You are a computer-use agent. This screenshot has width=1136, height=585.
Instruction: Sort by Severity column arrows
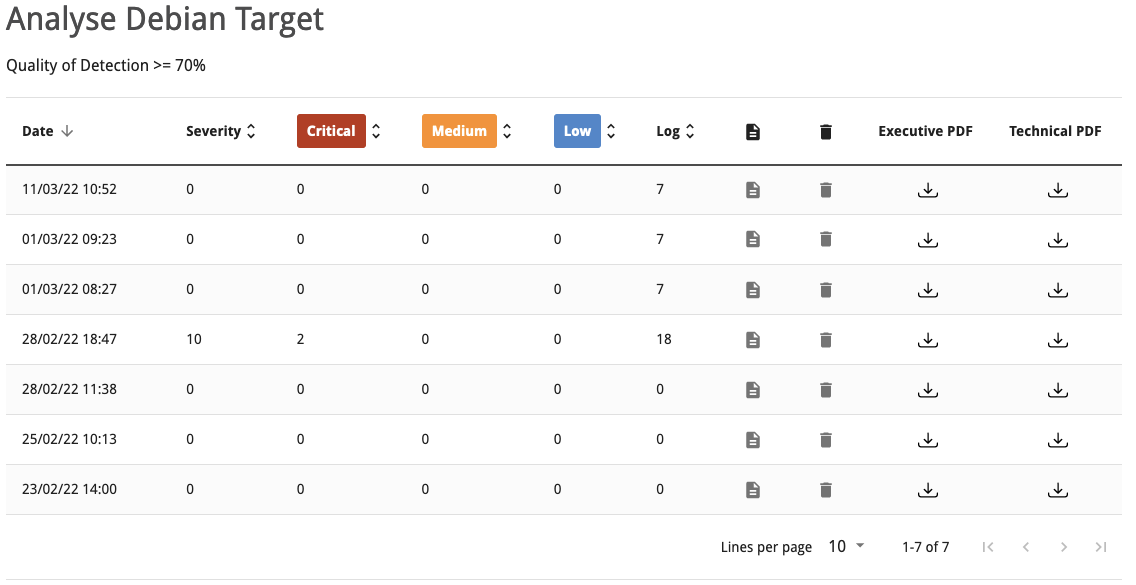[251, 131]
